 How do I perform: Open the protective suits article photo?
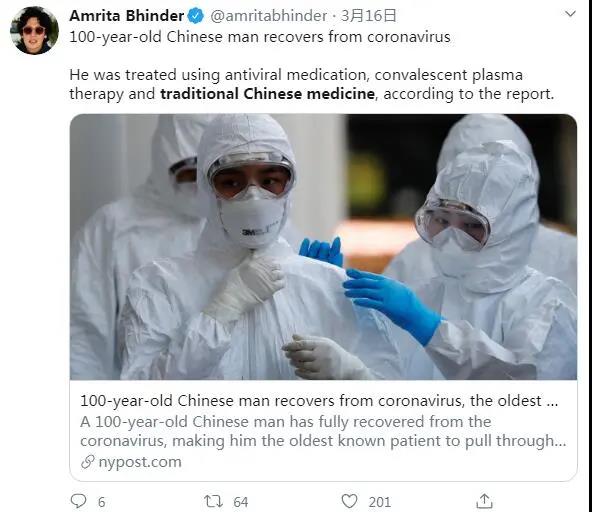coord(324,247)
